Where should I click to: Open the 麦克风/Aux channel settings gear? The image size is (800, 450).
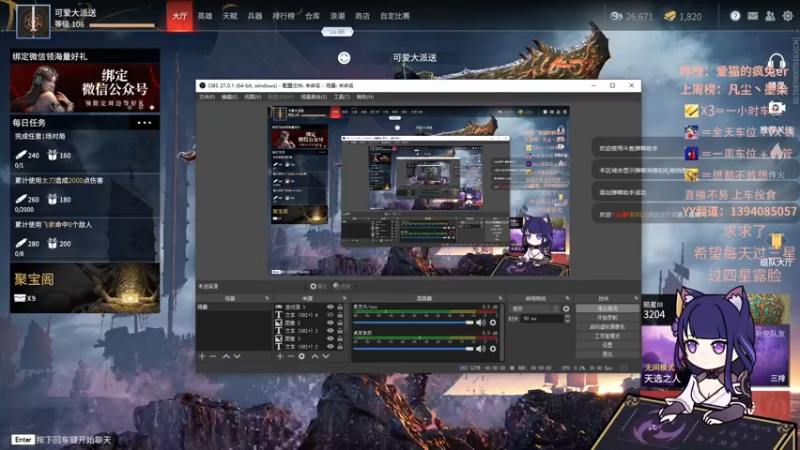point(493,322)
